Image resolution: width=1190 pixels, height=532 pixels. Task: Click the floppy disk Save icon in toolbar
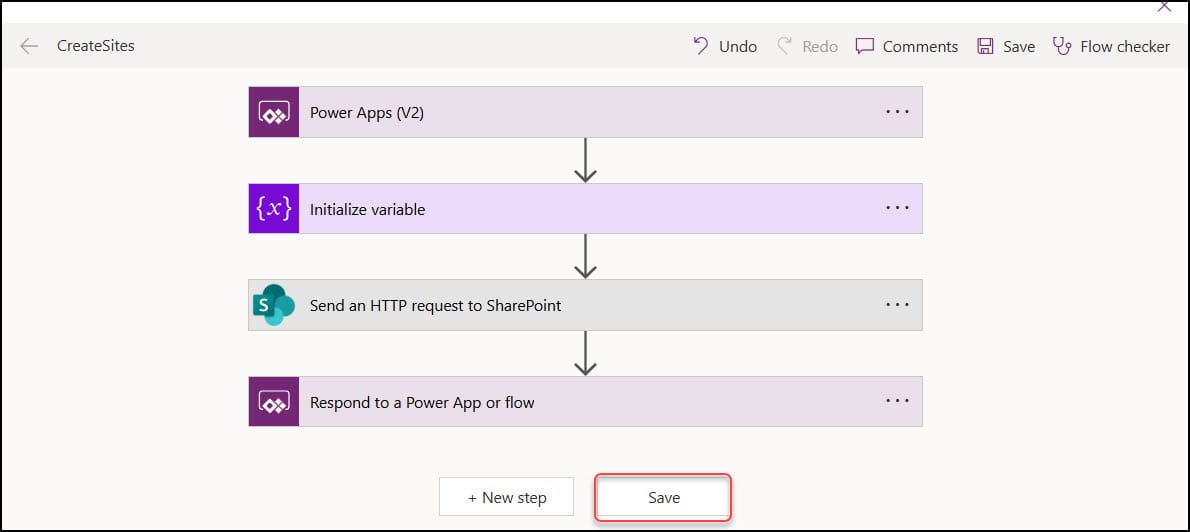(x=985, y=46)
